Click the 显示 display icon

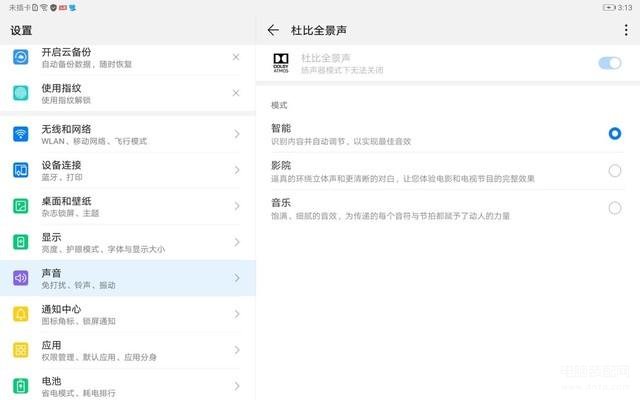pos(21,242)
